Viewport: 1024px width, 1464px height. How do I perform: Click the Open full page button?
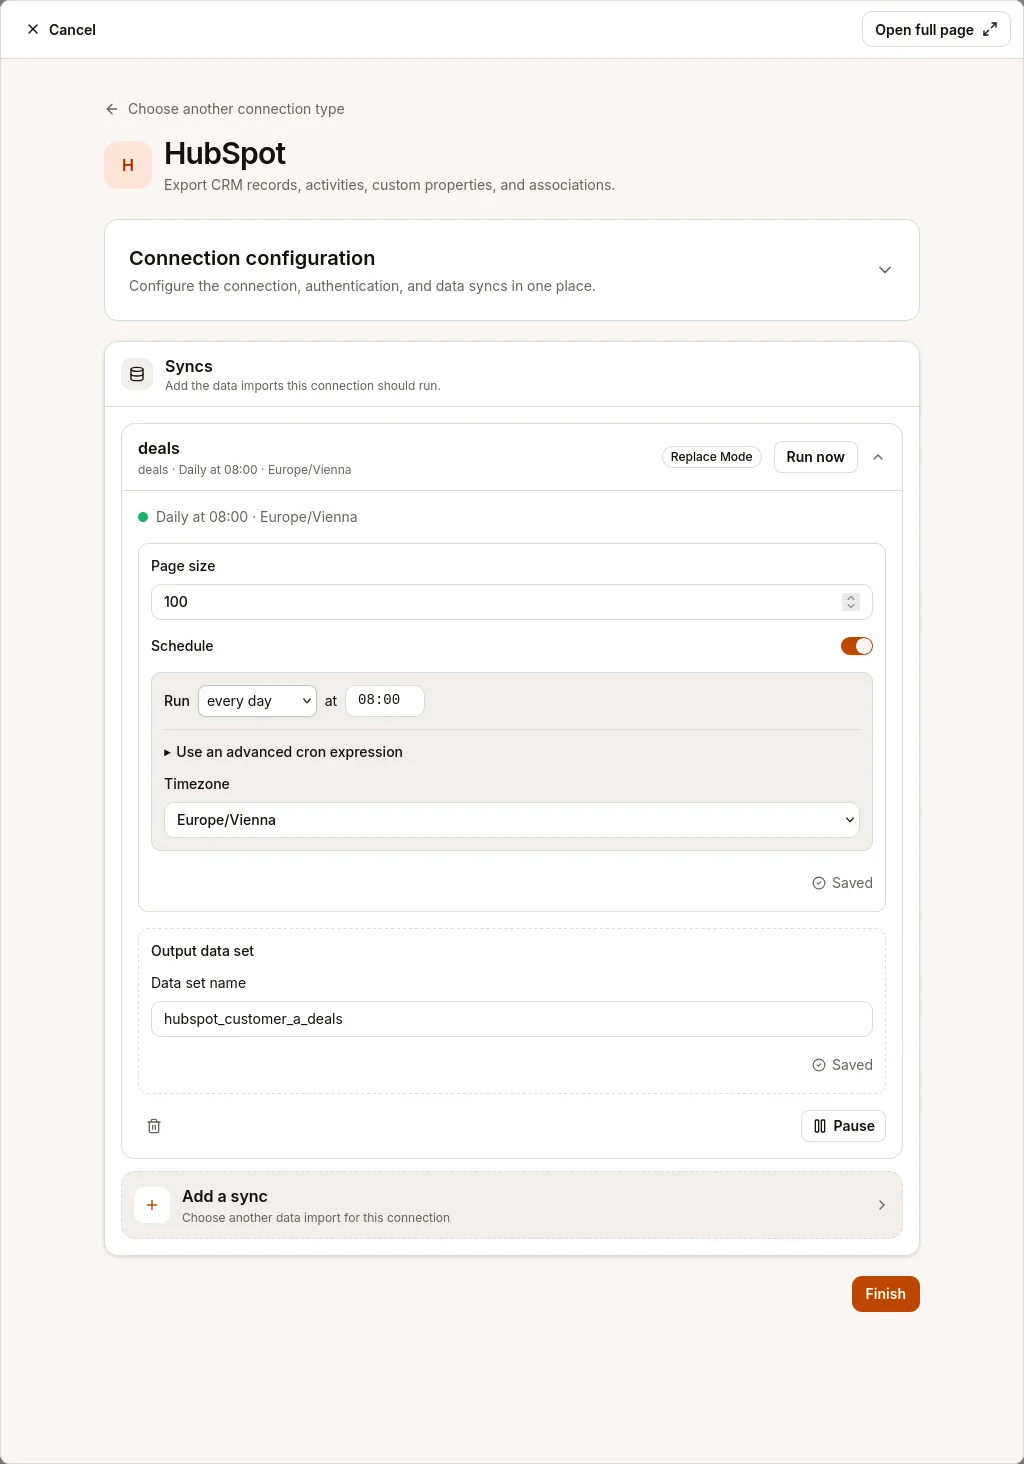936,30
